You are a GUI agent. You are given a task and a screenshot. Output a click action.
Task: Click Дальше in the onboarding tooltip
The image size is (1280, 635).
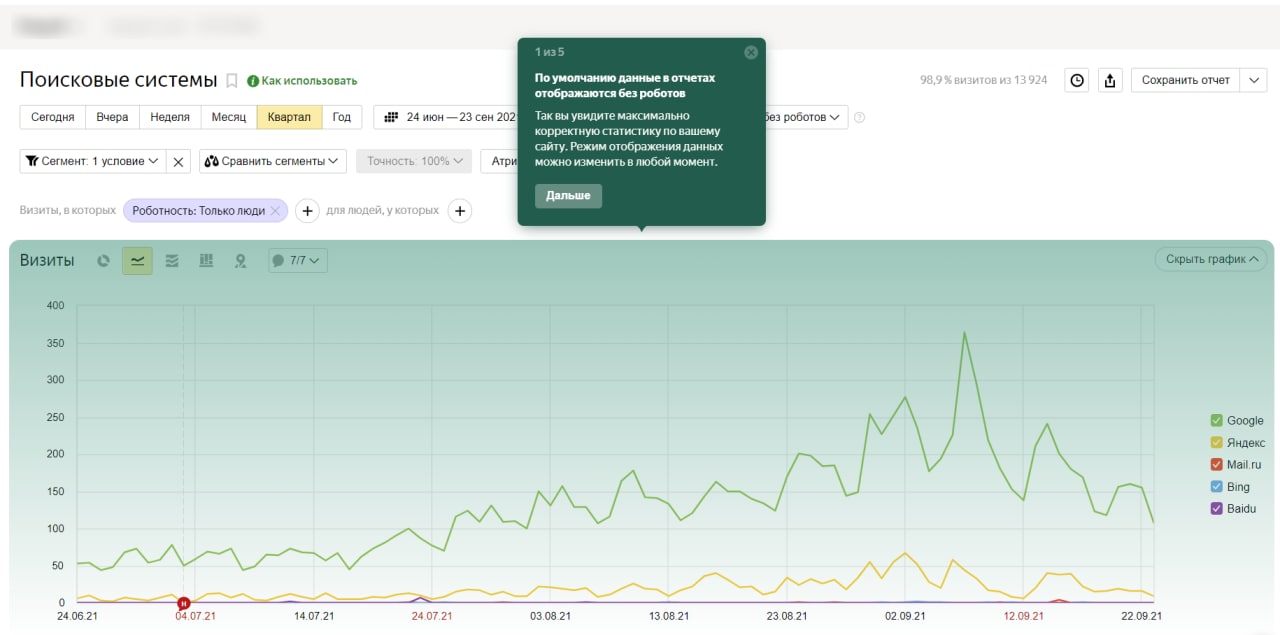[568, 196]
